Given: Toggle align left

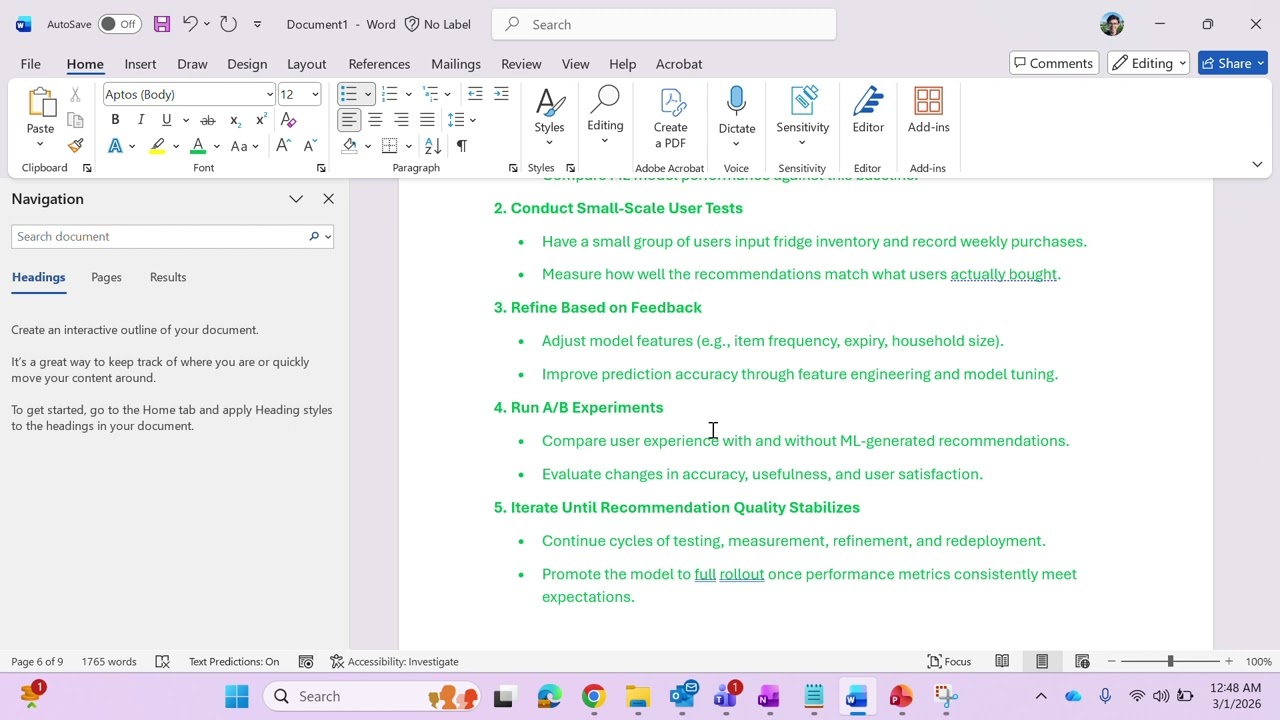Looking at the screenshot, I should pyautogui.click(x=348, y=120).
